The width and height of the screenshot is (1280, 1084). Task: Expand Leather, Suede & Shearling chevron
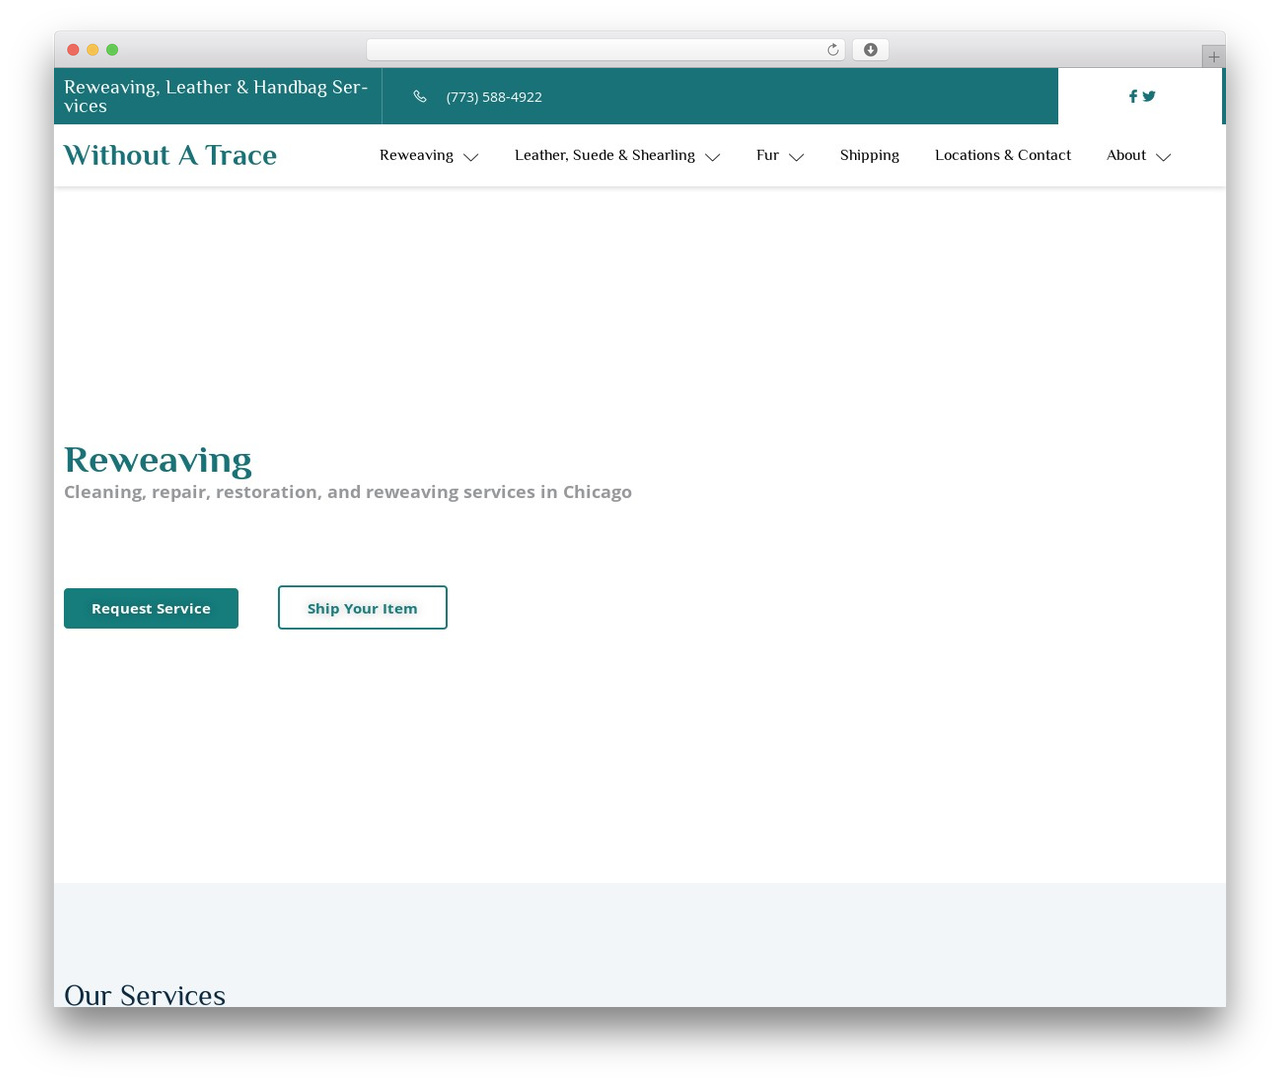coord(712,157)
